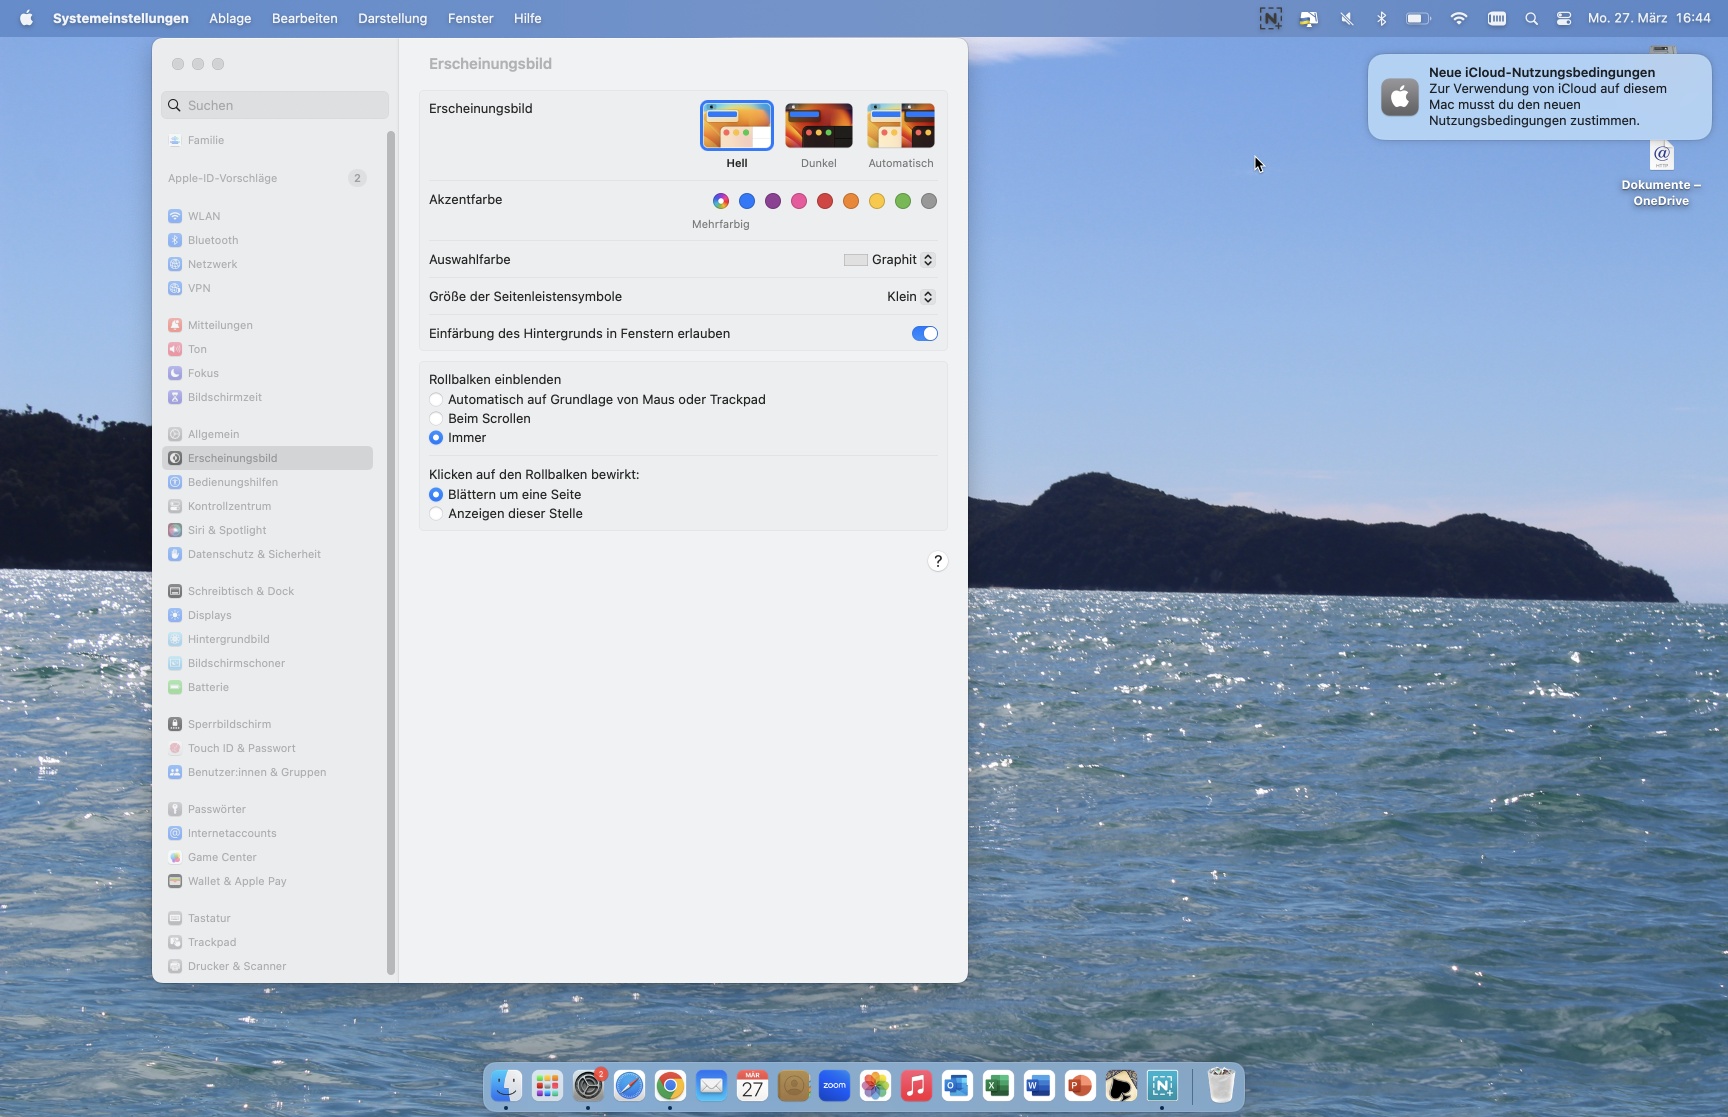The image size is (1728, 1117).
Task: Click the Spotlight search icon in menu bar
Action: 1531,19
